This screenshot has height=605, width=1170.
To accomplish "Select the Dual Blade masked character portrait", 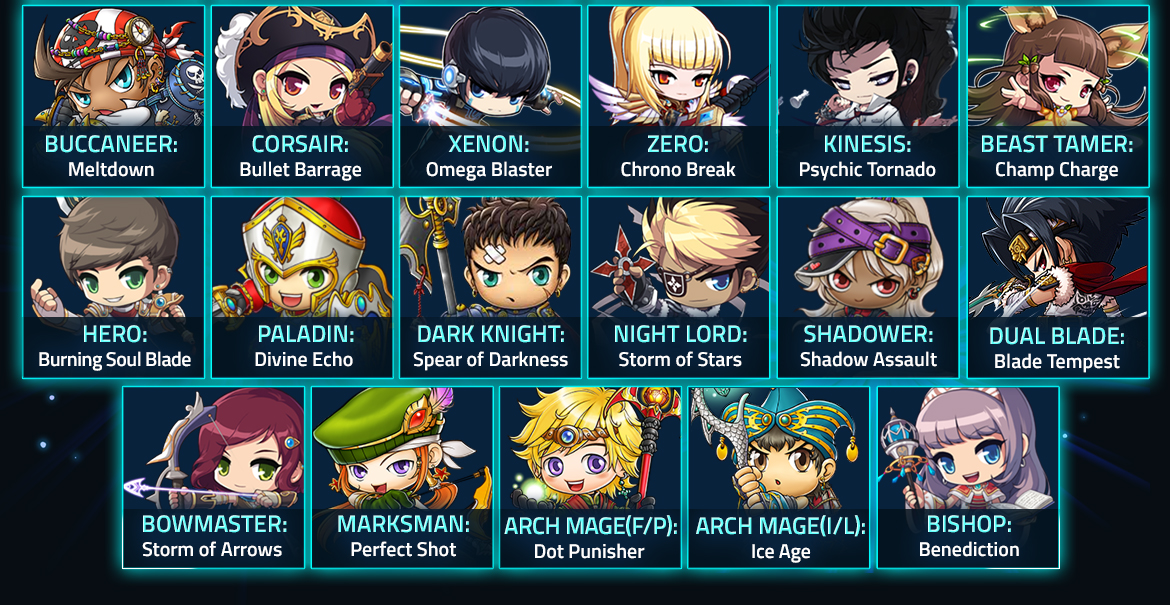I will point(1058,257).
